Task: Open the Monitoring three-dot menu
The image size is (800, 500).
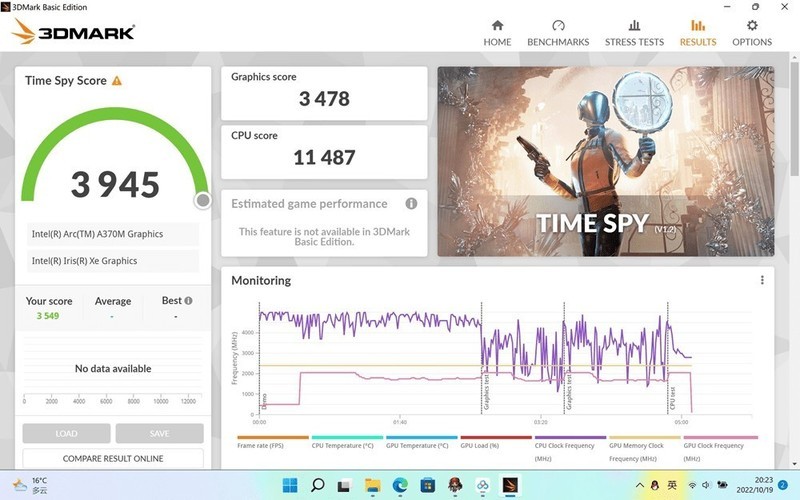Action: tap(762, 280)
